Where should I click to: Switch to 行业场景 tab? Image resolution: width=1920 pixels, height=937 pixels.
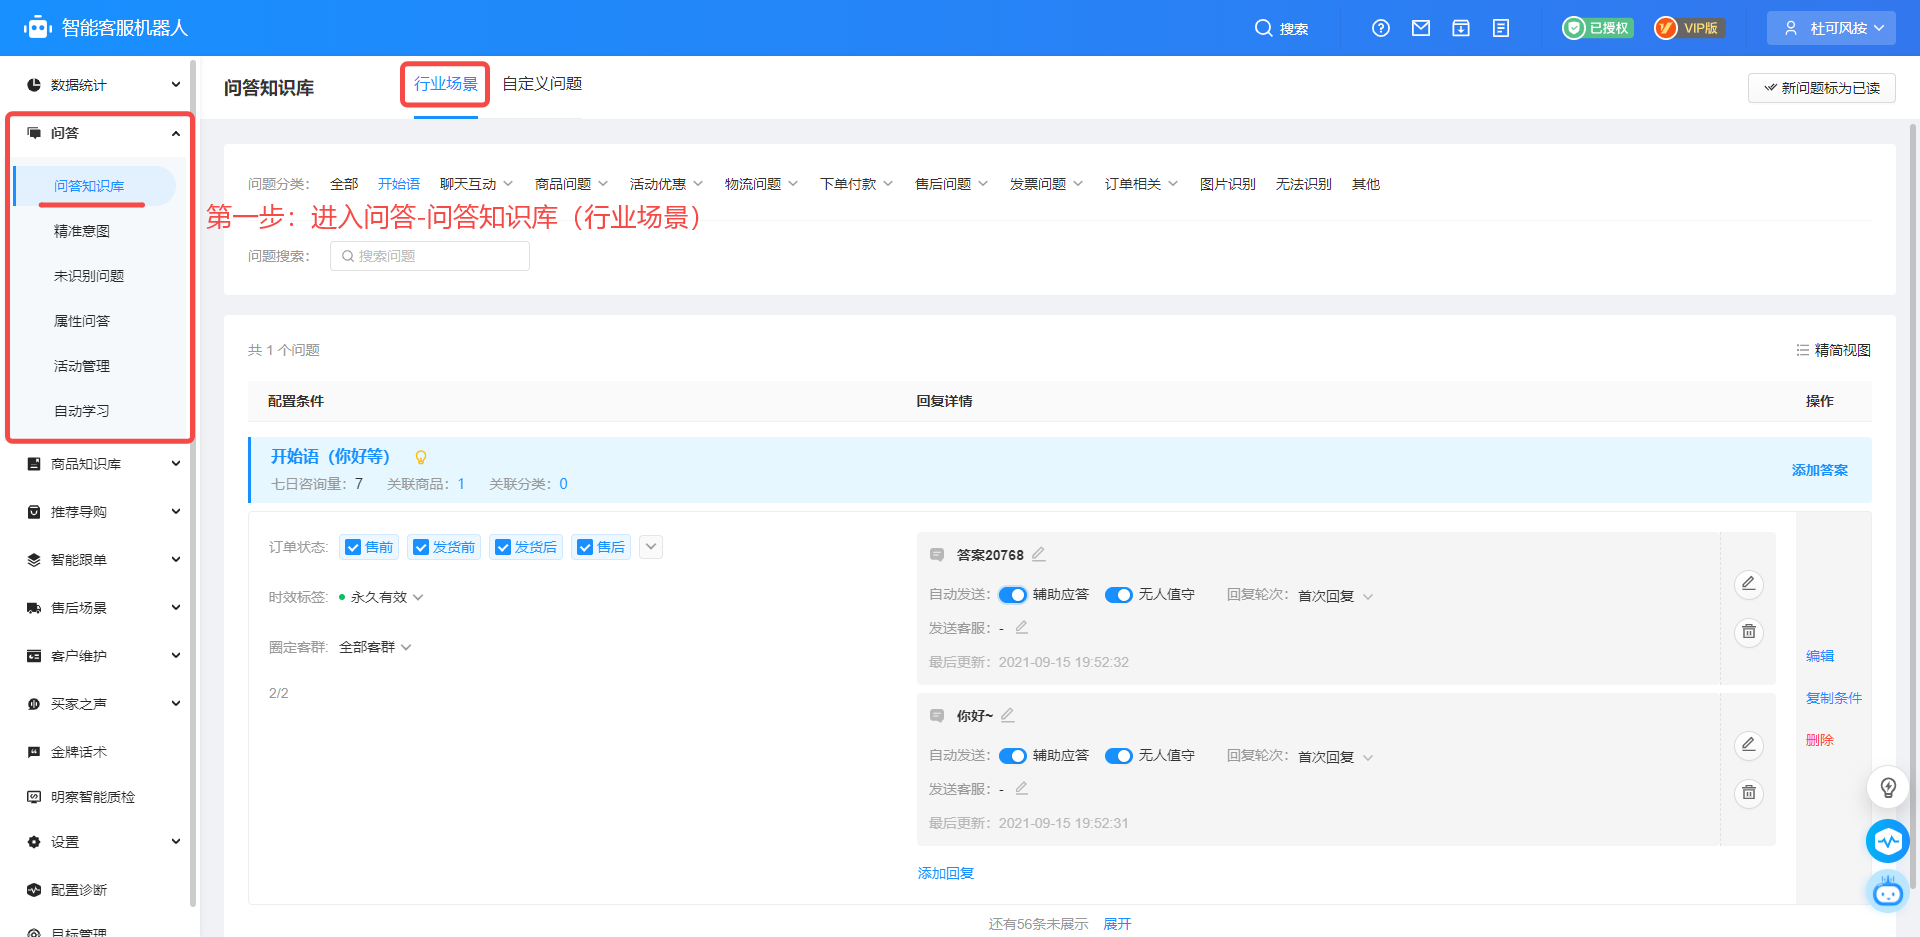446,84
